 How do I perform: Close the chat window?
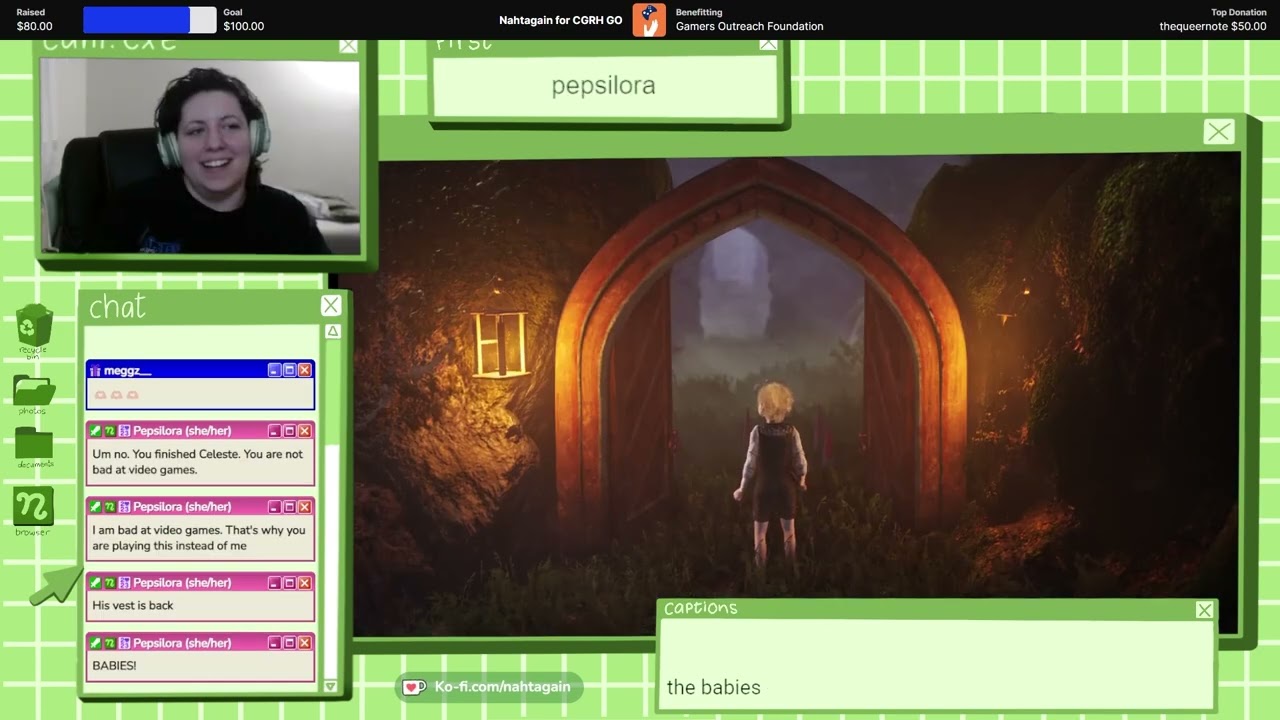(331, 306)
